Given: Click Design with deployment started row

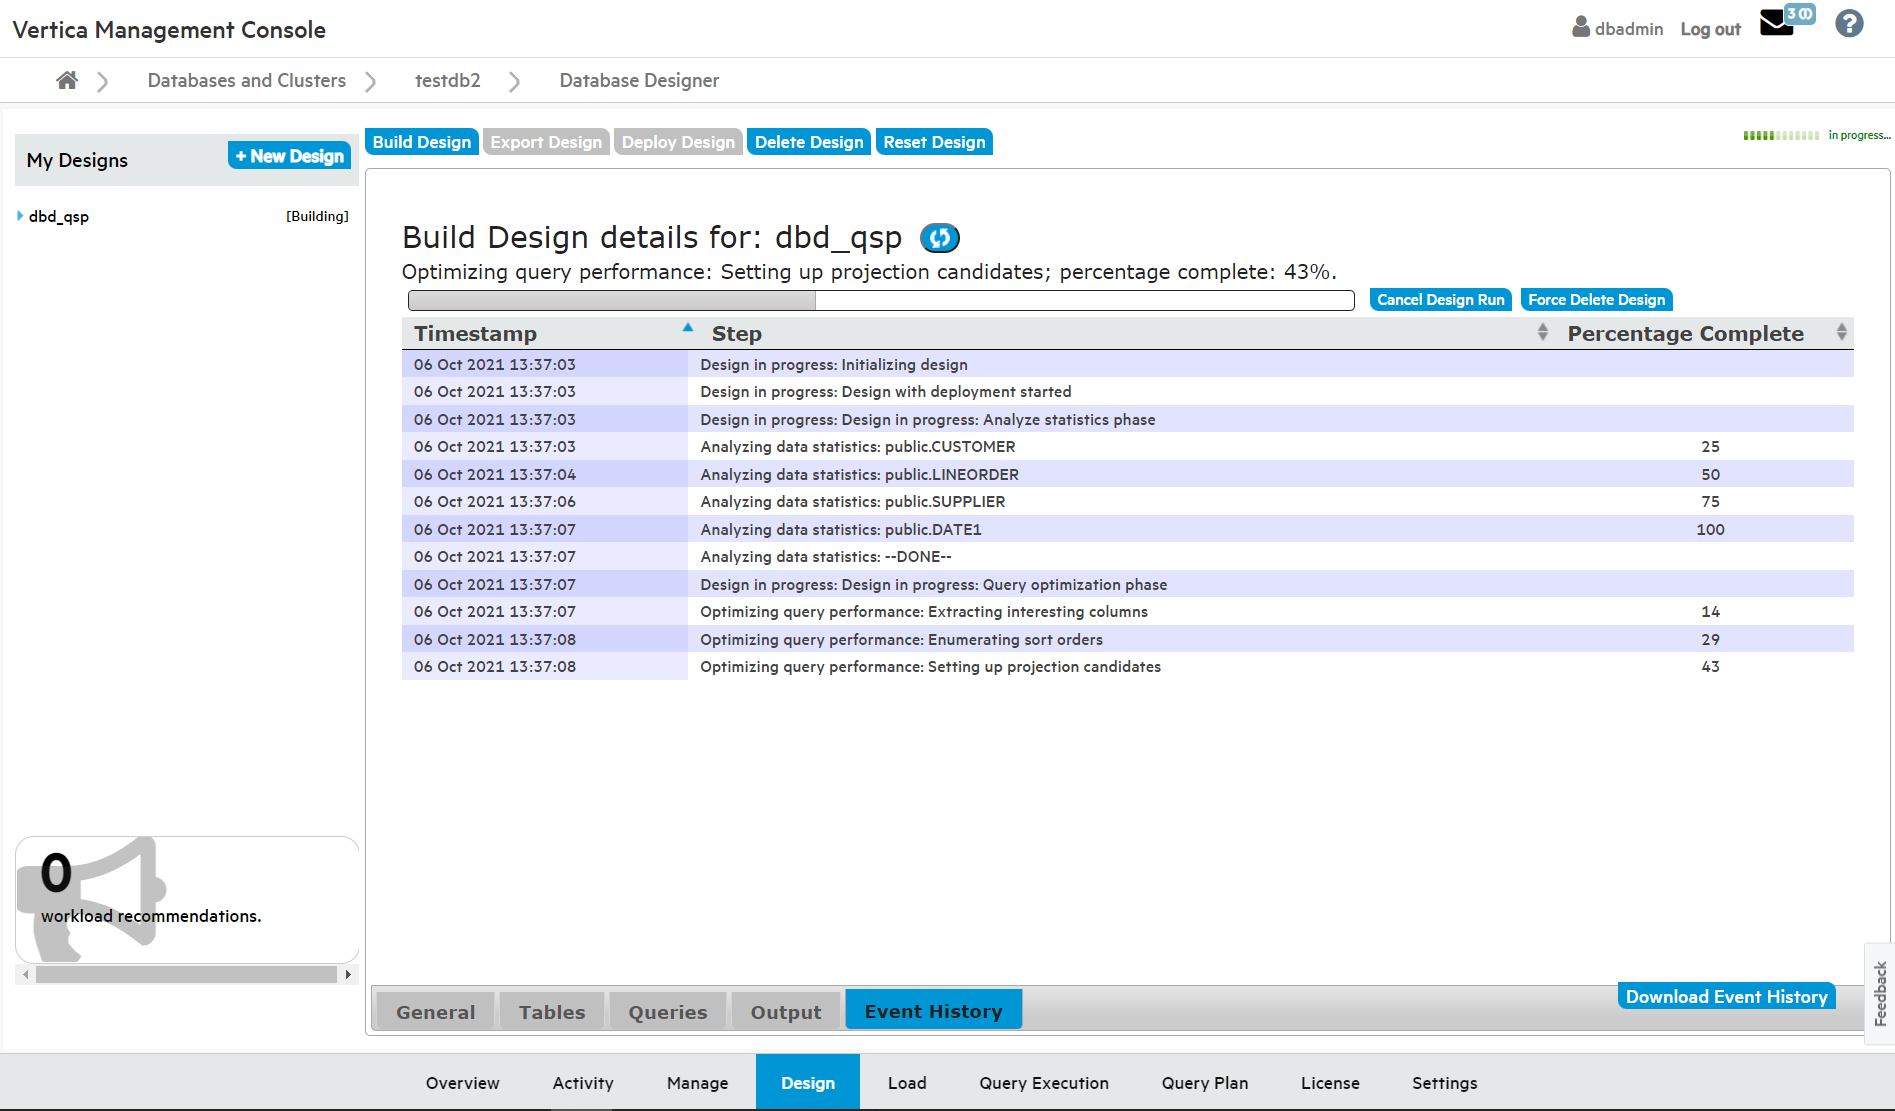Looking at the screenshot, I should click(1128, 392).
